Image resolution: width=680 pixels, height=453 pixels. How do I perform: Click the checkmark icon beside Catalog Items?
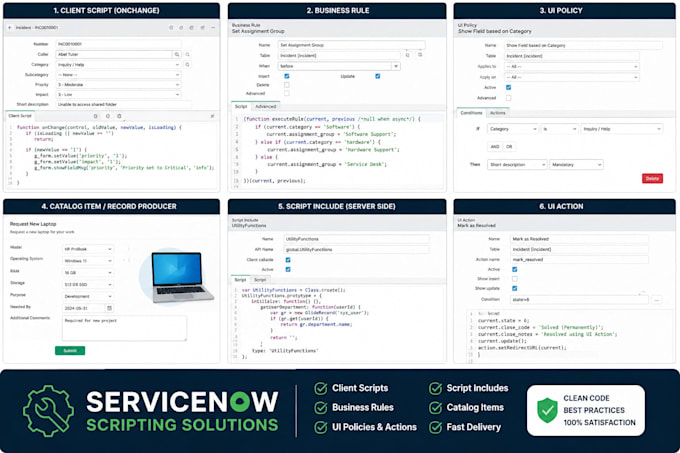(x=435, y=408)
